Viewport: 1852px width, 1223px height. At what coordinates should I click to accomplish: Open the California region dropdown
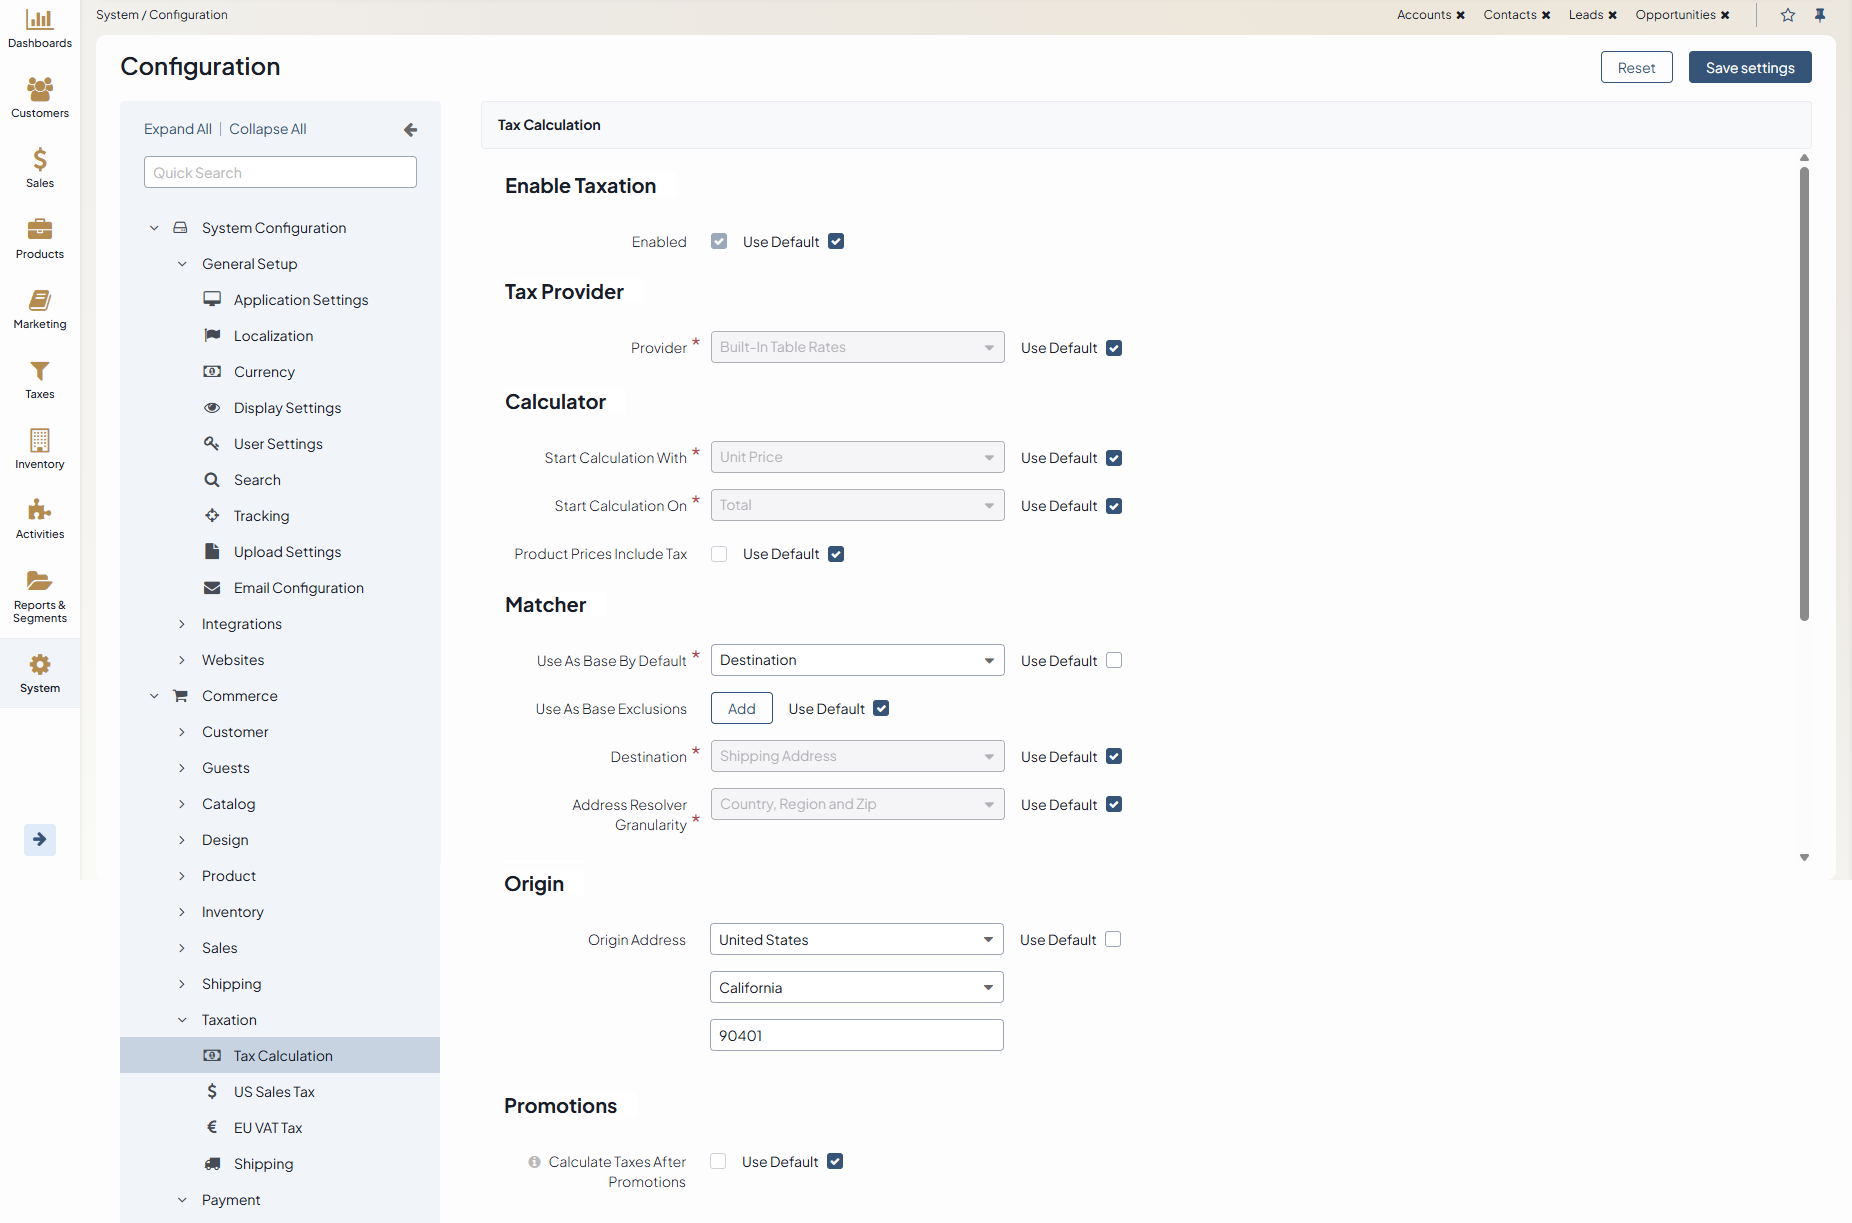pos(856,988)
